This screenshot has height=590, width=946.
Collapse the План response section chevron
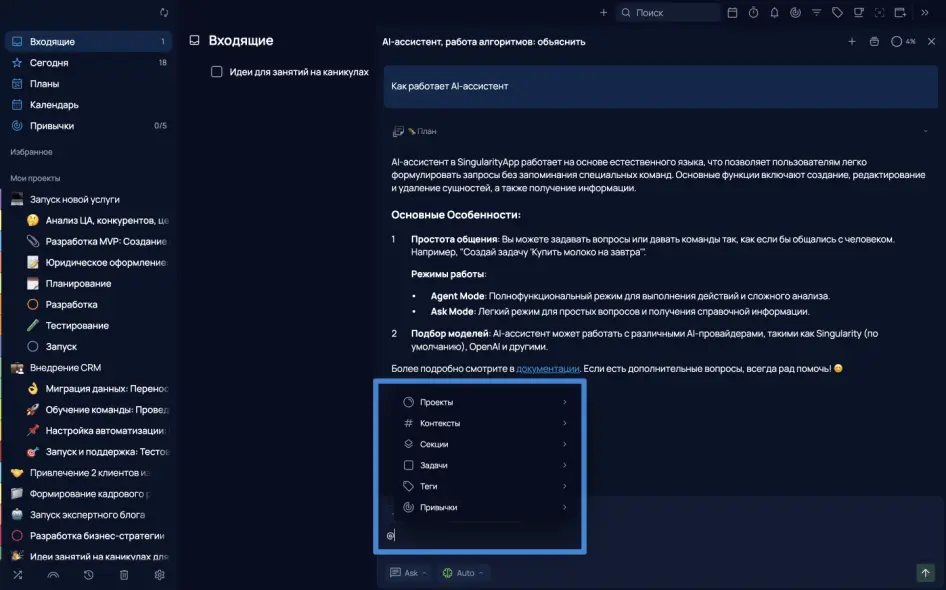(x=923, y=131)
